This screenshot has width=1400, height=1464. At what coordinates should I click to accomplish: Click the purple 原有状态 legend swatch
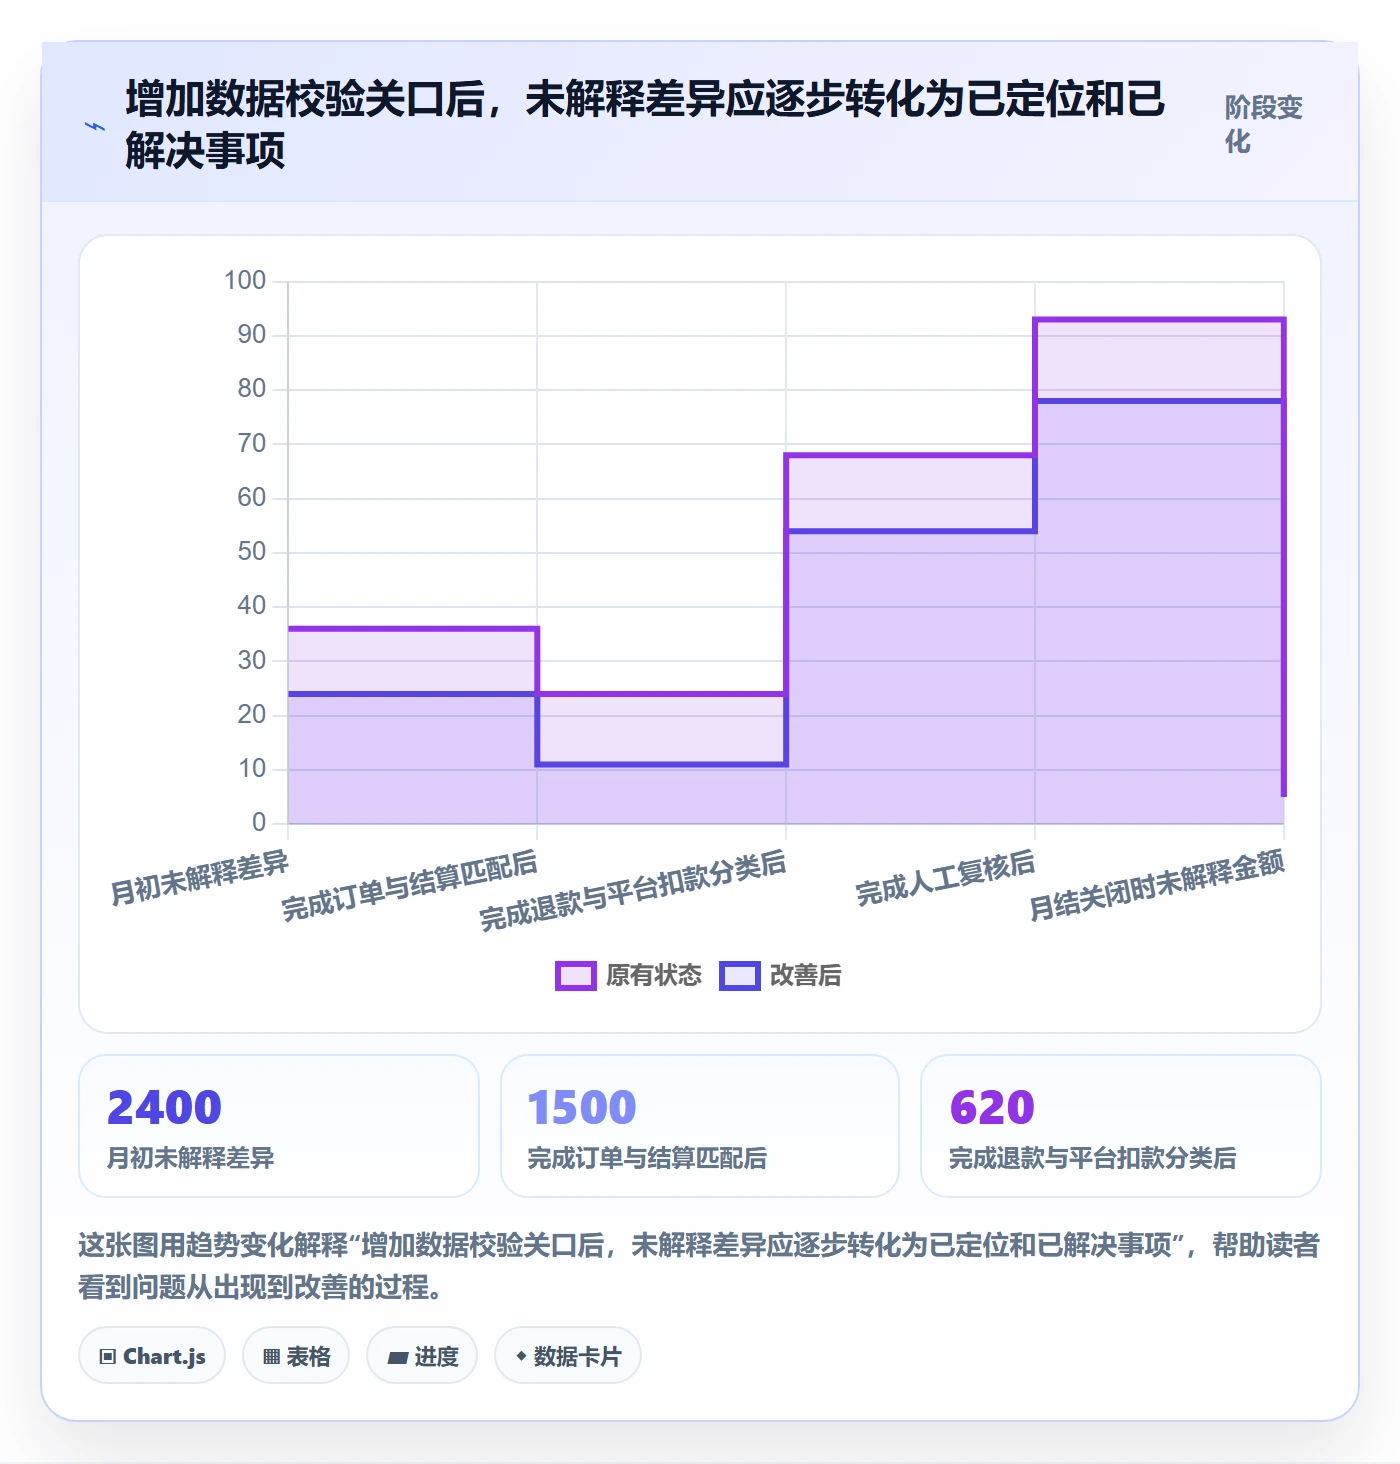576,976
